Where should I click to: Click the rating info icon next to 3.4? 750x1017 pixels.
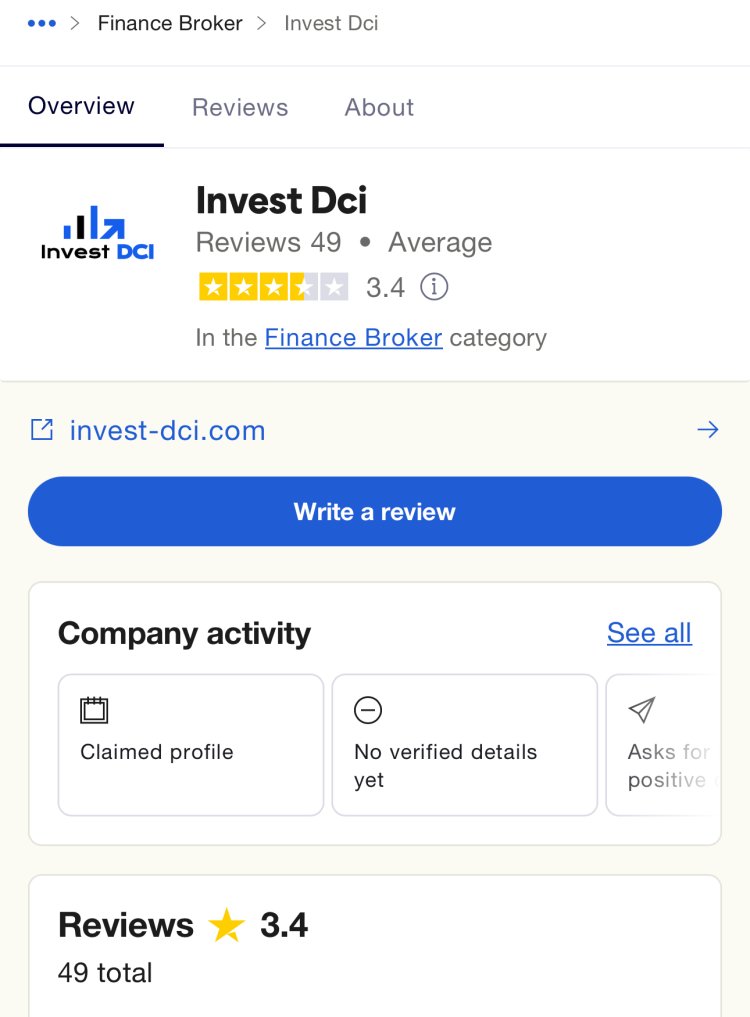tap(434, 287)
